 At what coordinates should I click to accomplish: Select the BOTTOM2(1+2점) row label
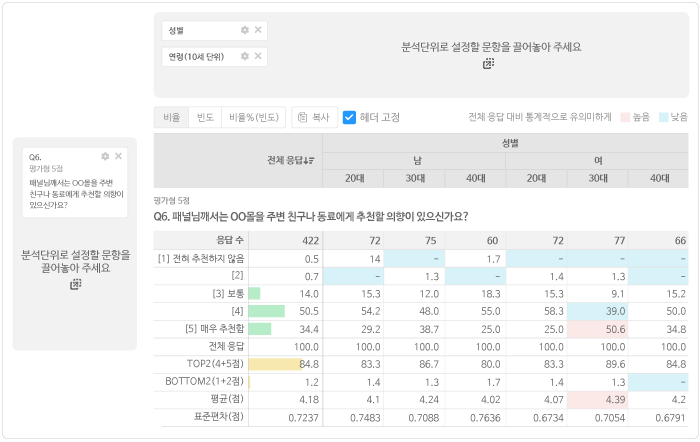[x=204, y=381]
